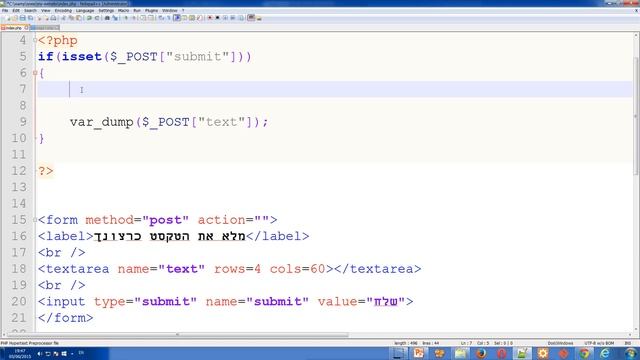
Task: Open Google Chrome from the taskbar
Action: pos(584,353)
